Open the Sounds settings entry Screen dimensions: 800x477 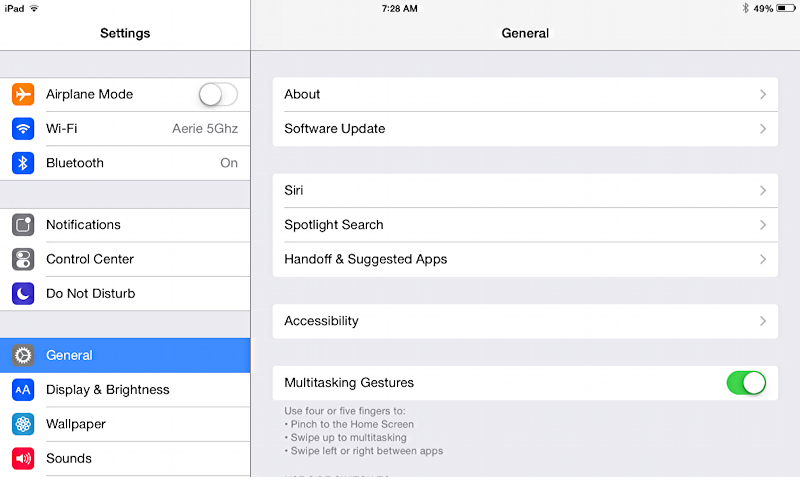125,459
